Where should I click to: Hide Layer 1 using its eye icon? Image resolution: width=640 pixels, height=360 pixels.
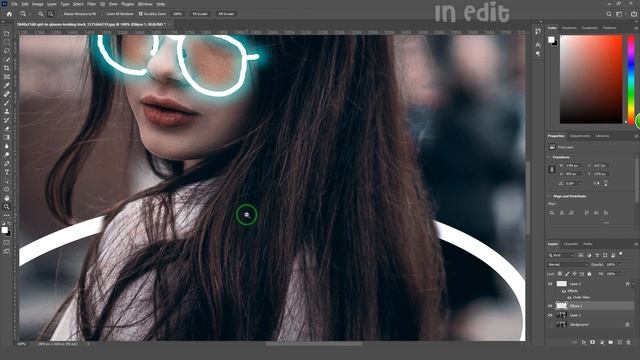click(550, 315)
